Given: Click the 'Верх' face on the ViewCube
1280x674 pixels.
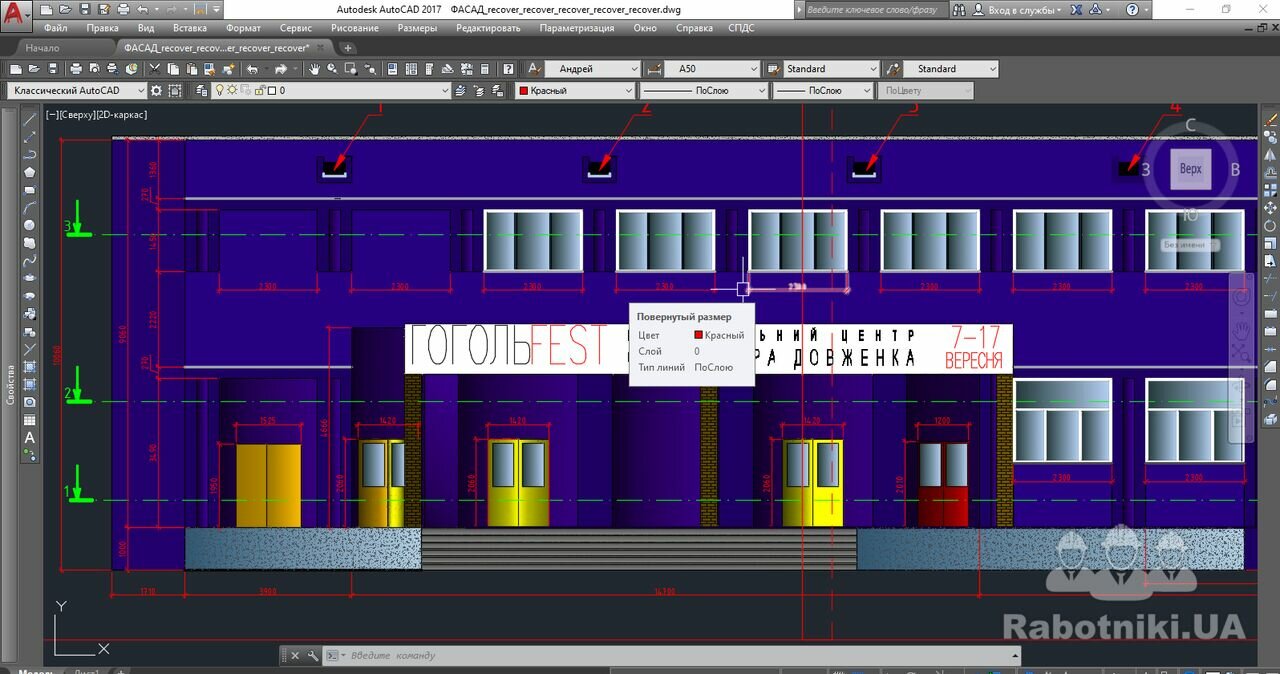Looking at the screenshot, I should [x=1190, y=169].
